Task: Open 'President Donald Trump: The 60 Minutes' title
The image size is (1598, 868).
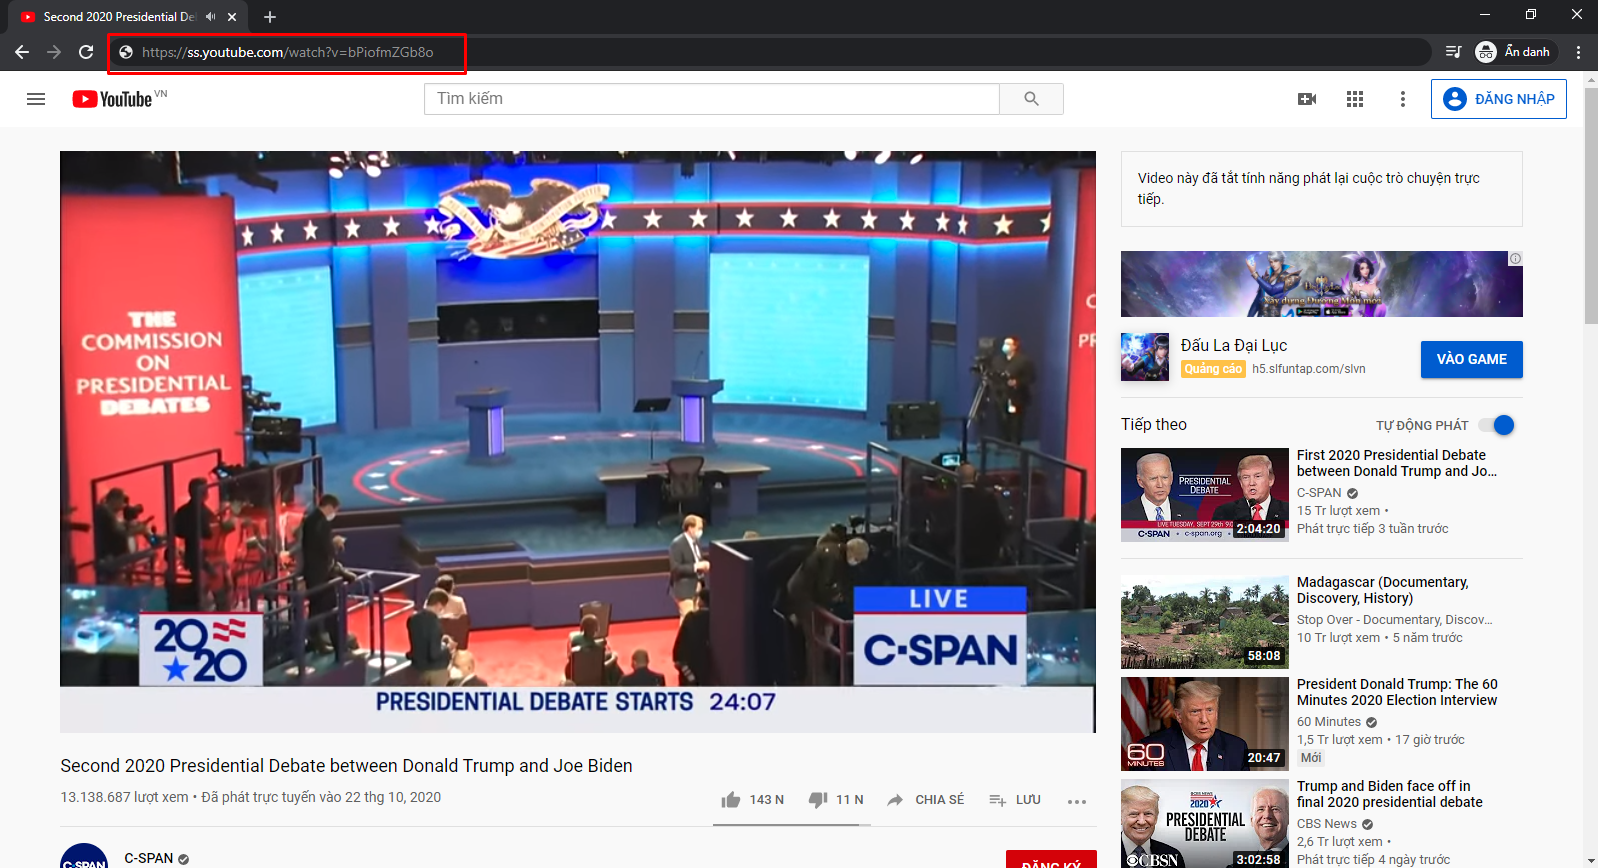Action: coord(1397,692)
